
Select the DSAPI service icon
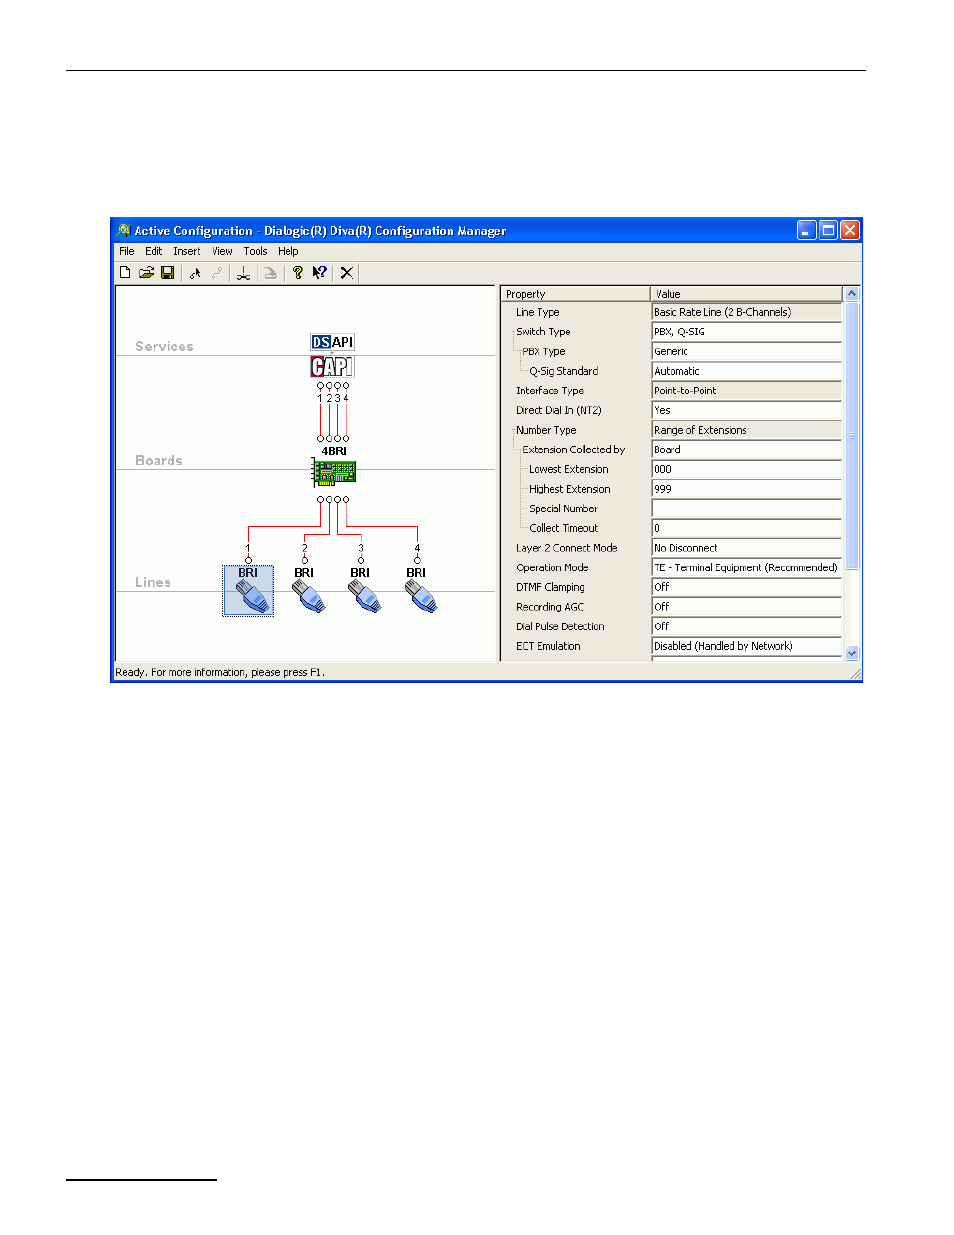click(332, 342)
